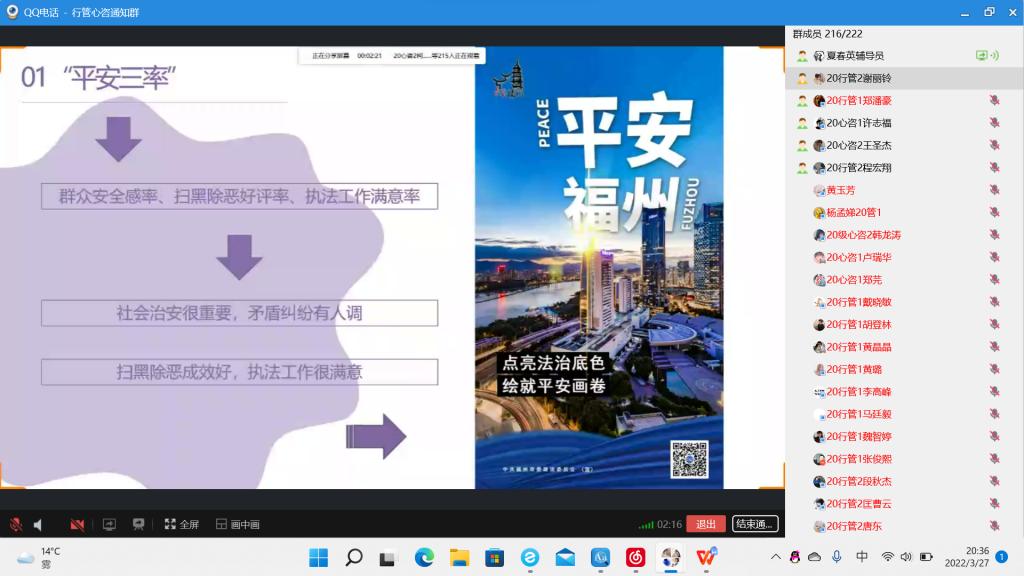Enable picture-in-picture with 画中画

[238, 524]
